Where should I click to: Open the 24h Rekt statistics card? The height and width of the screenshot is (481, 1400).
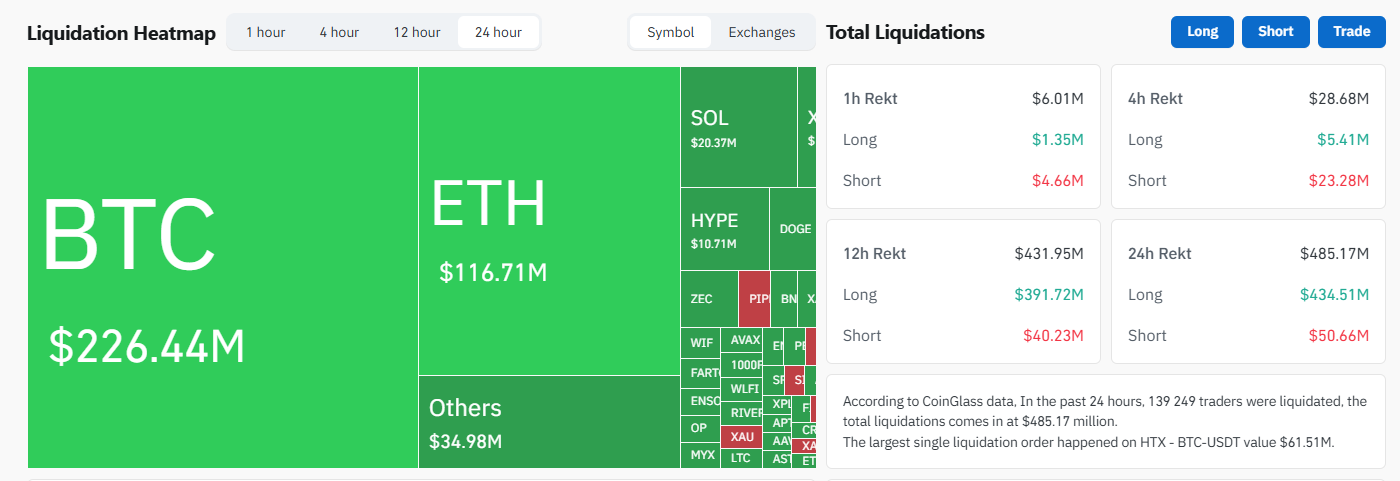click(1247, 294)
